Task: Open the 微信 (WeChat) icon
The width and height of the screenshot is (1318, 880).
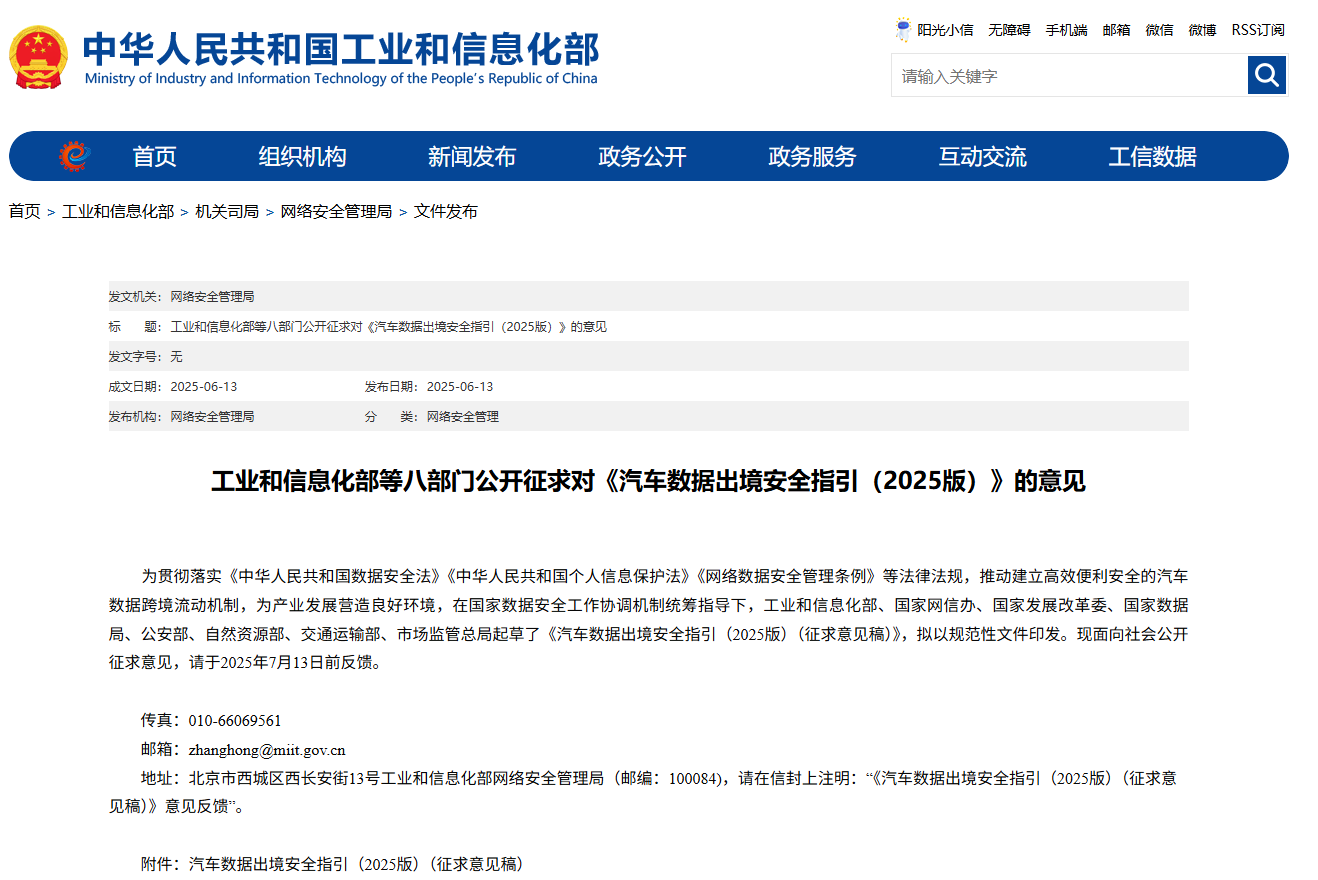Action: (1159, 29)
